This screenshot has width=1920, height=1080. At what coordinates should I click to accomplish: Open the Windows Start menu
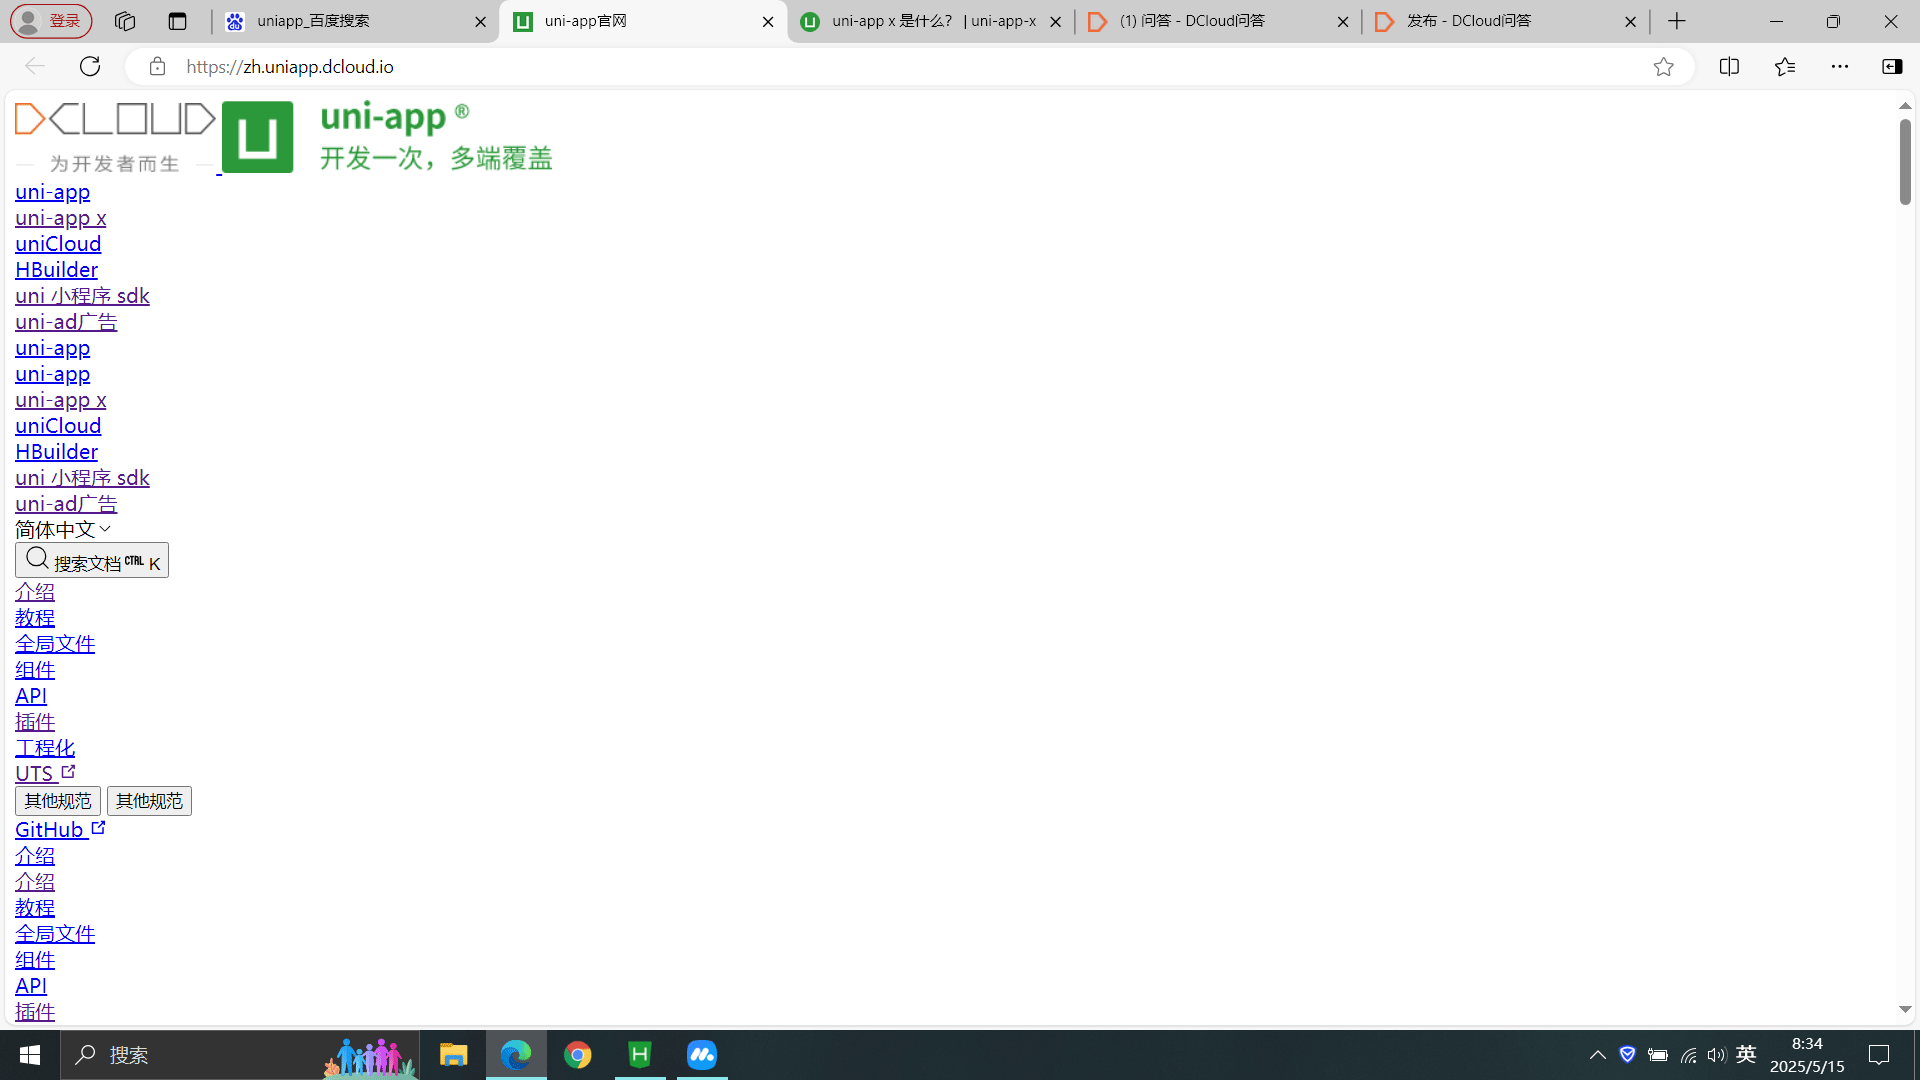tap(30, 1055)
